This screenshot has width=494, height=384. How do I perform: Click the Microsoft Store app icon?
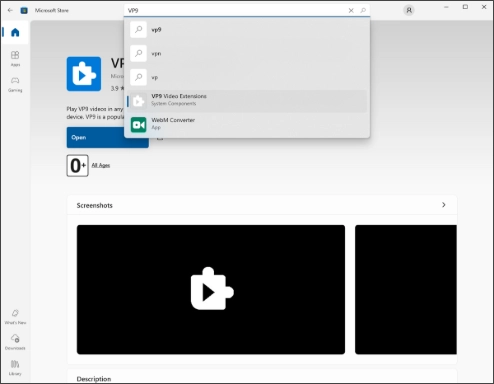[24, 10]
